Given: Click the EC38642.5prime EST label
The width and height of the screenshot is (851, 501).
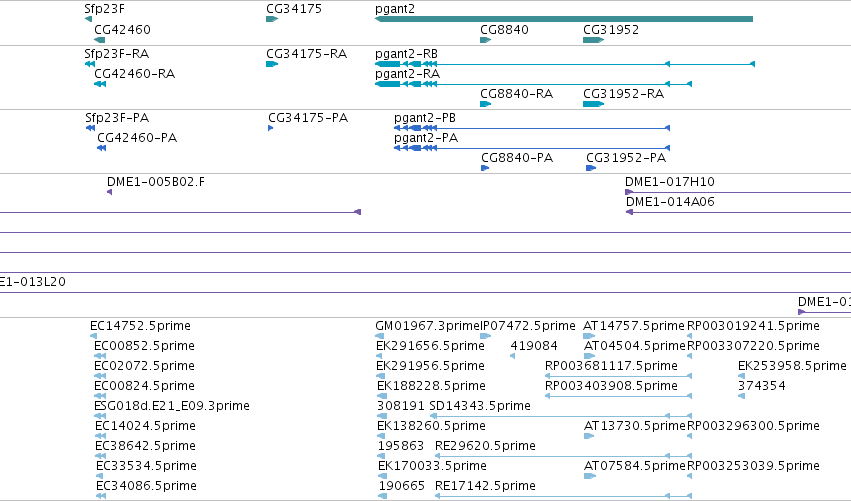Looking at the screenshot, I should [x=145, y=446].
